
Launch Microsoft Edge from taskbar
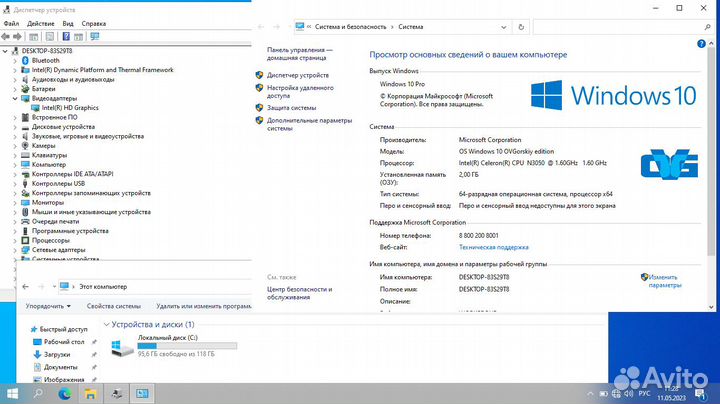64,393
